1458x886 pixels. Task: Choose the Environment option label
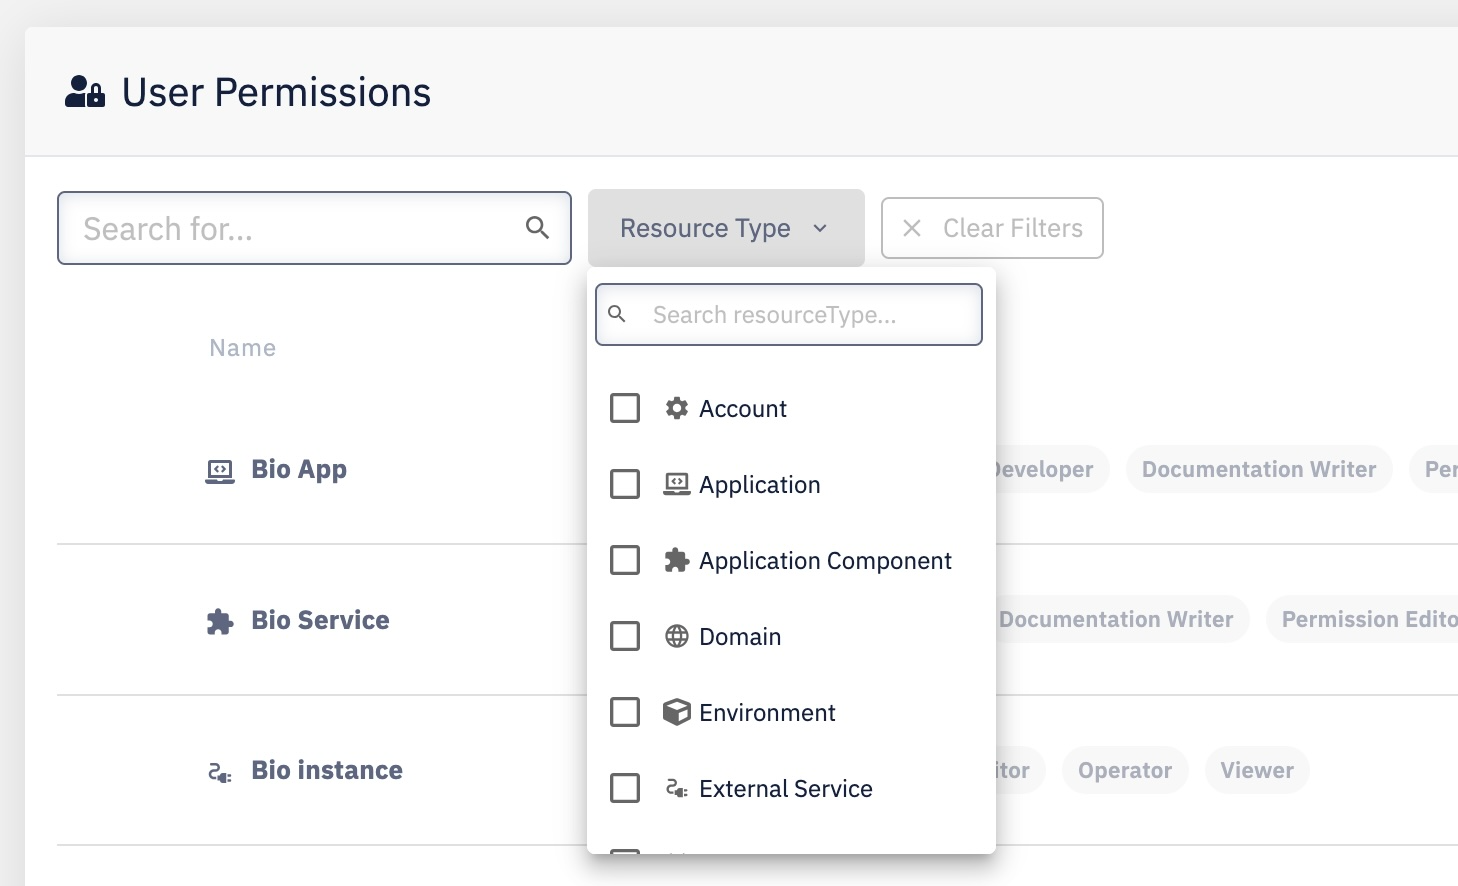[x=767, y=713]
